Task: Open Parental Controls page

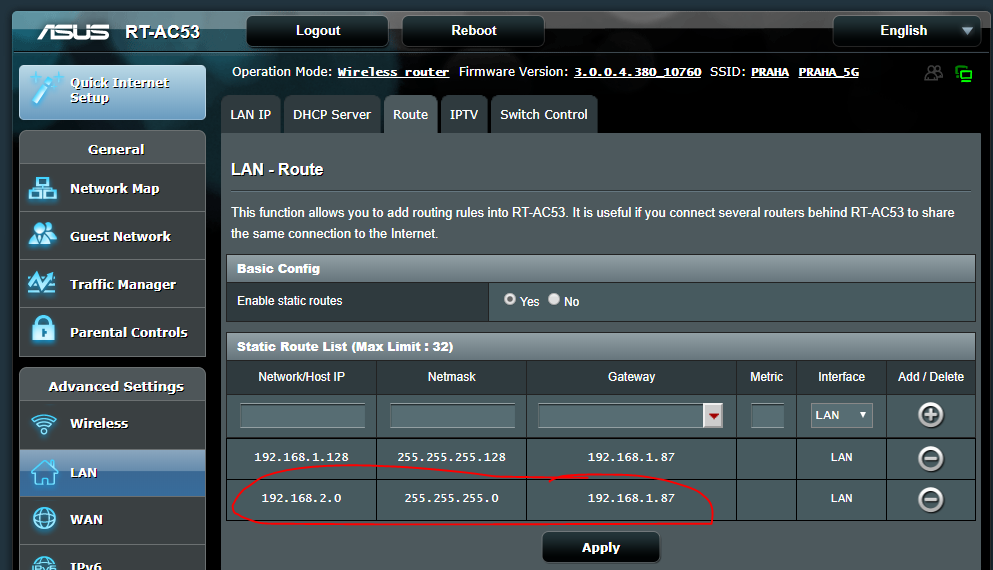Action: [112, 332]
